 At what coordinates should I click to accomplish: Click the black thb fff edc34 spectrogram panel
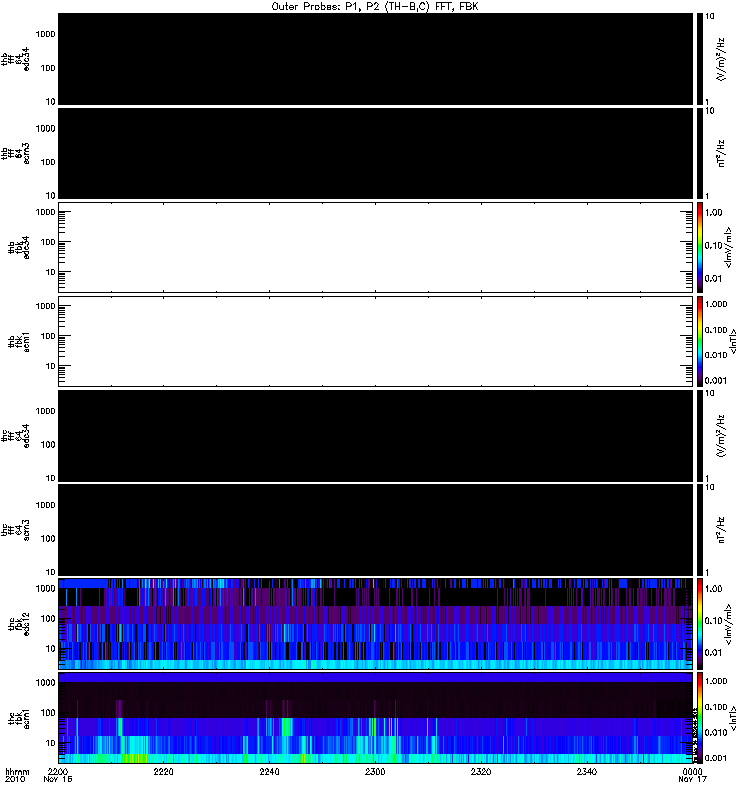376,59
